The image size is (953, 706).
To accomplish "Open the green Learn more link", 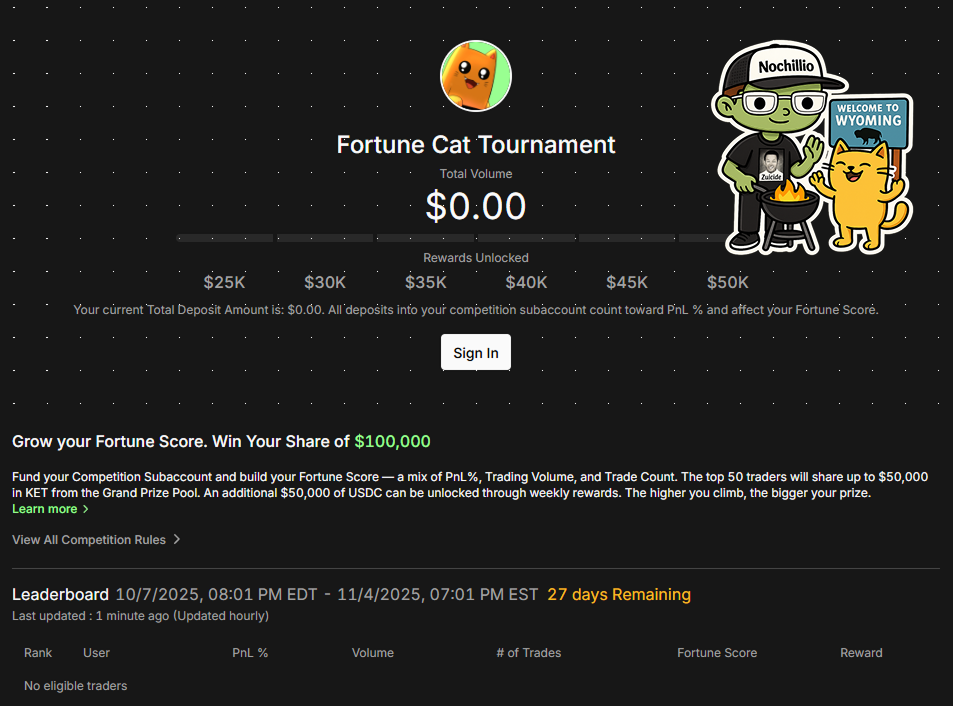I will pyautogui.click(x=45, y=509).
